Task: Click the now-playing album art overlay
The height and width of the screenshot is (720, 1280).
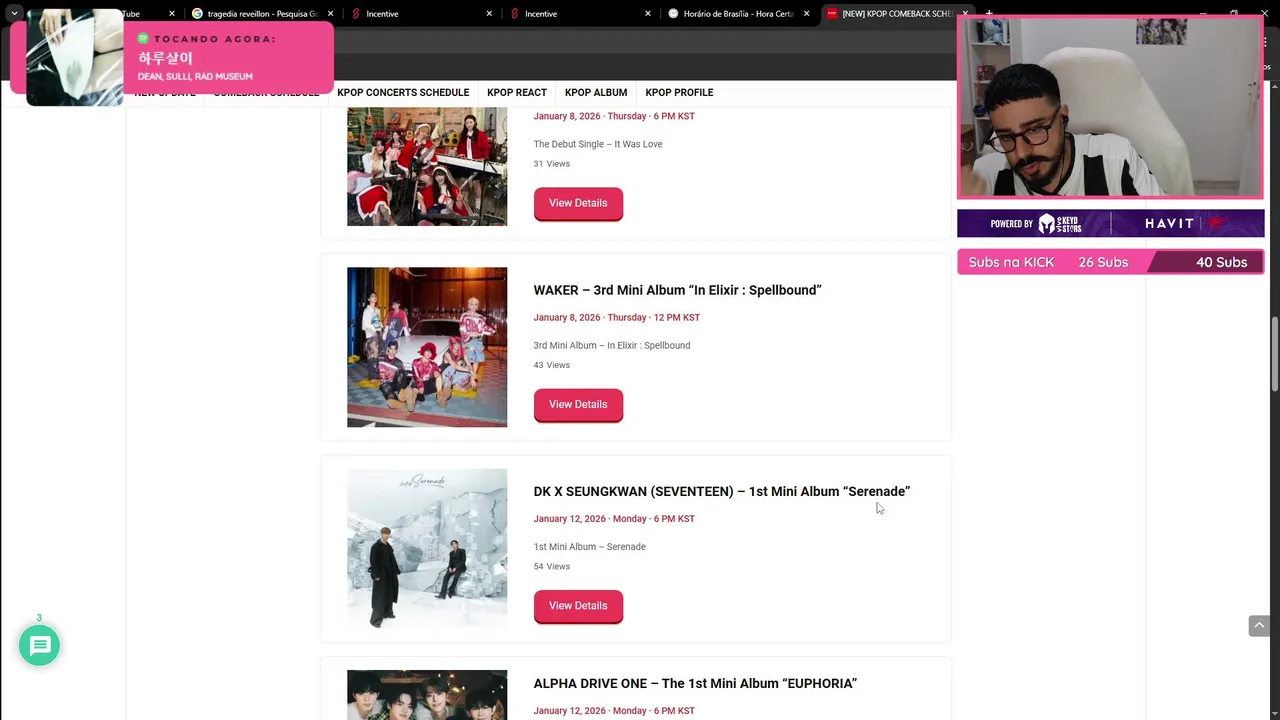Action: click(74, 57)
